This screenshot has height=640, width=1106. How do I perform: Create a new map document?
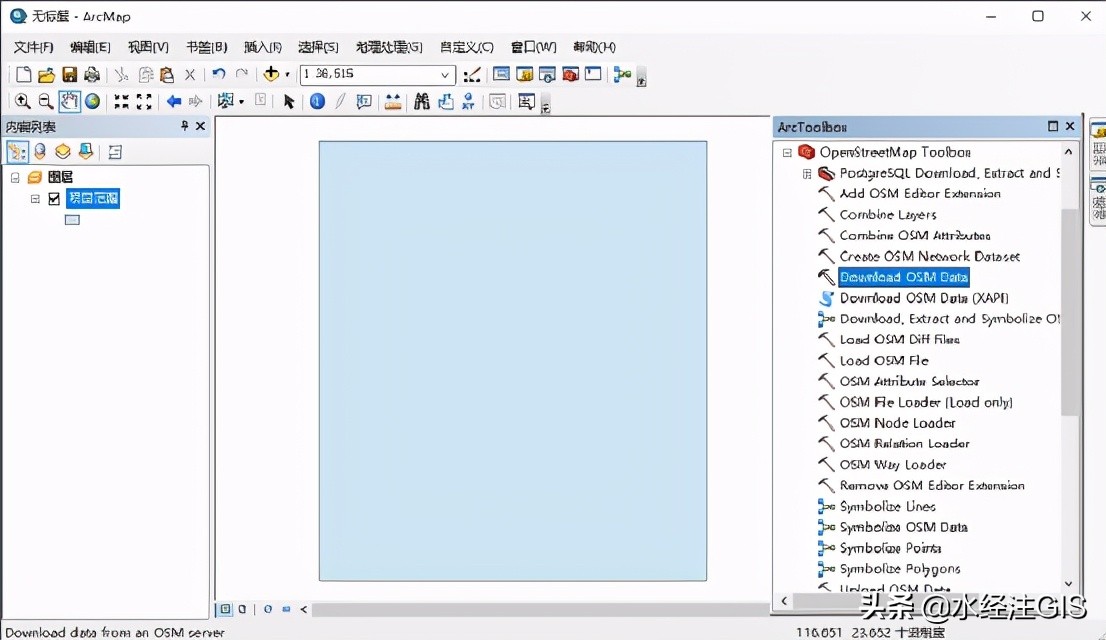tap(23, 74)
